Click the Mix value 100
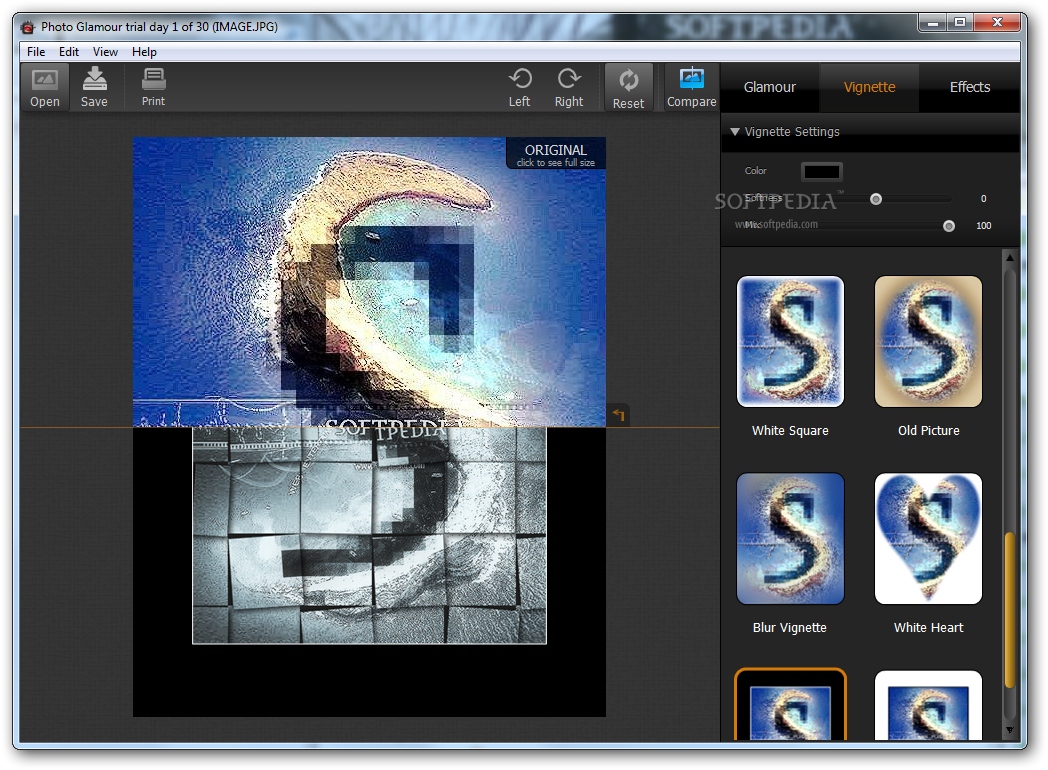 tap(983, 226)
